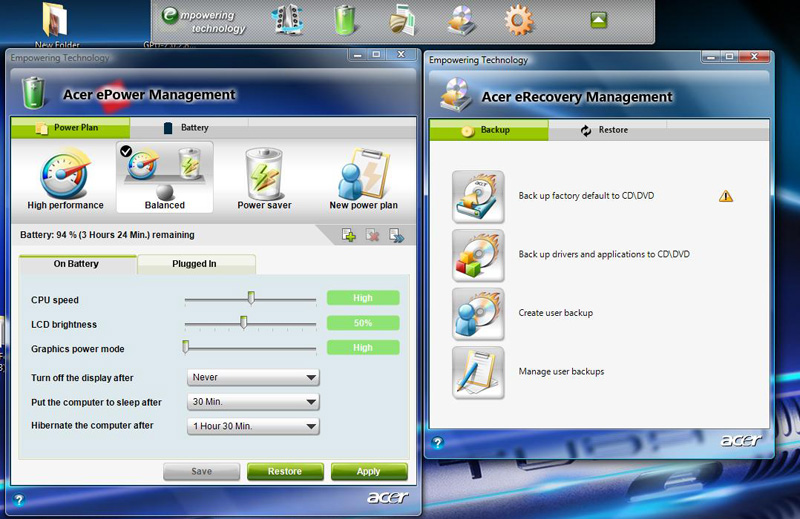Open orange gear eSettings icon in toolbar
The image size is (800, 519).
click(x=518, y=20)
